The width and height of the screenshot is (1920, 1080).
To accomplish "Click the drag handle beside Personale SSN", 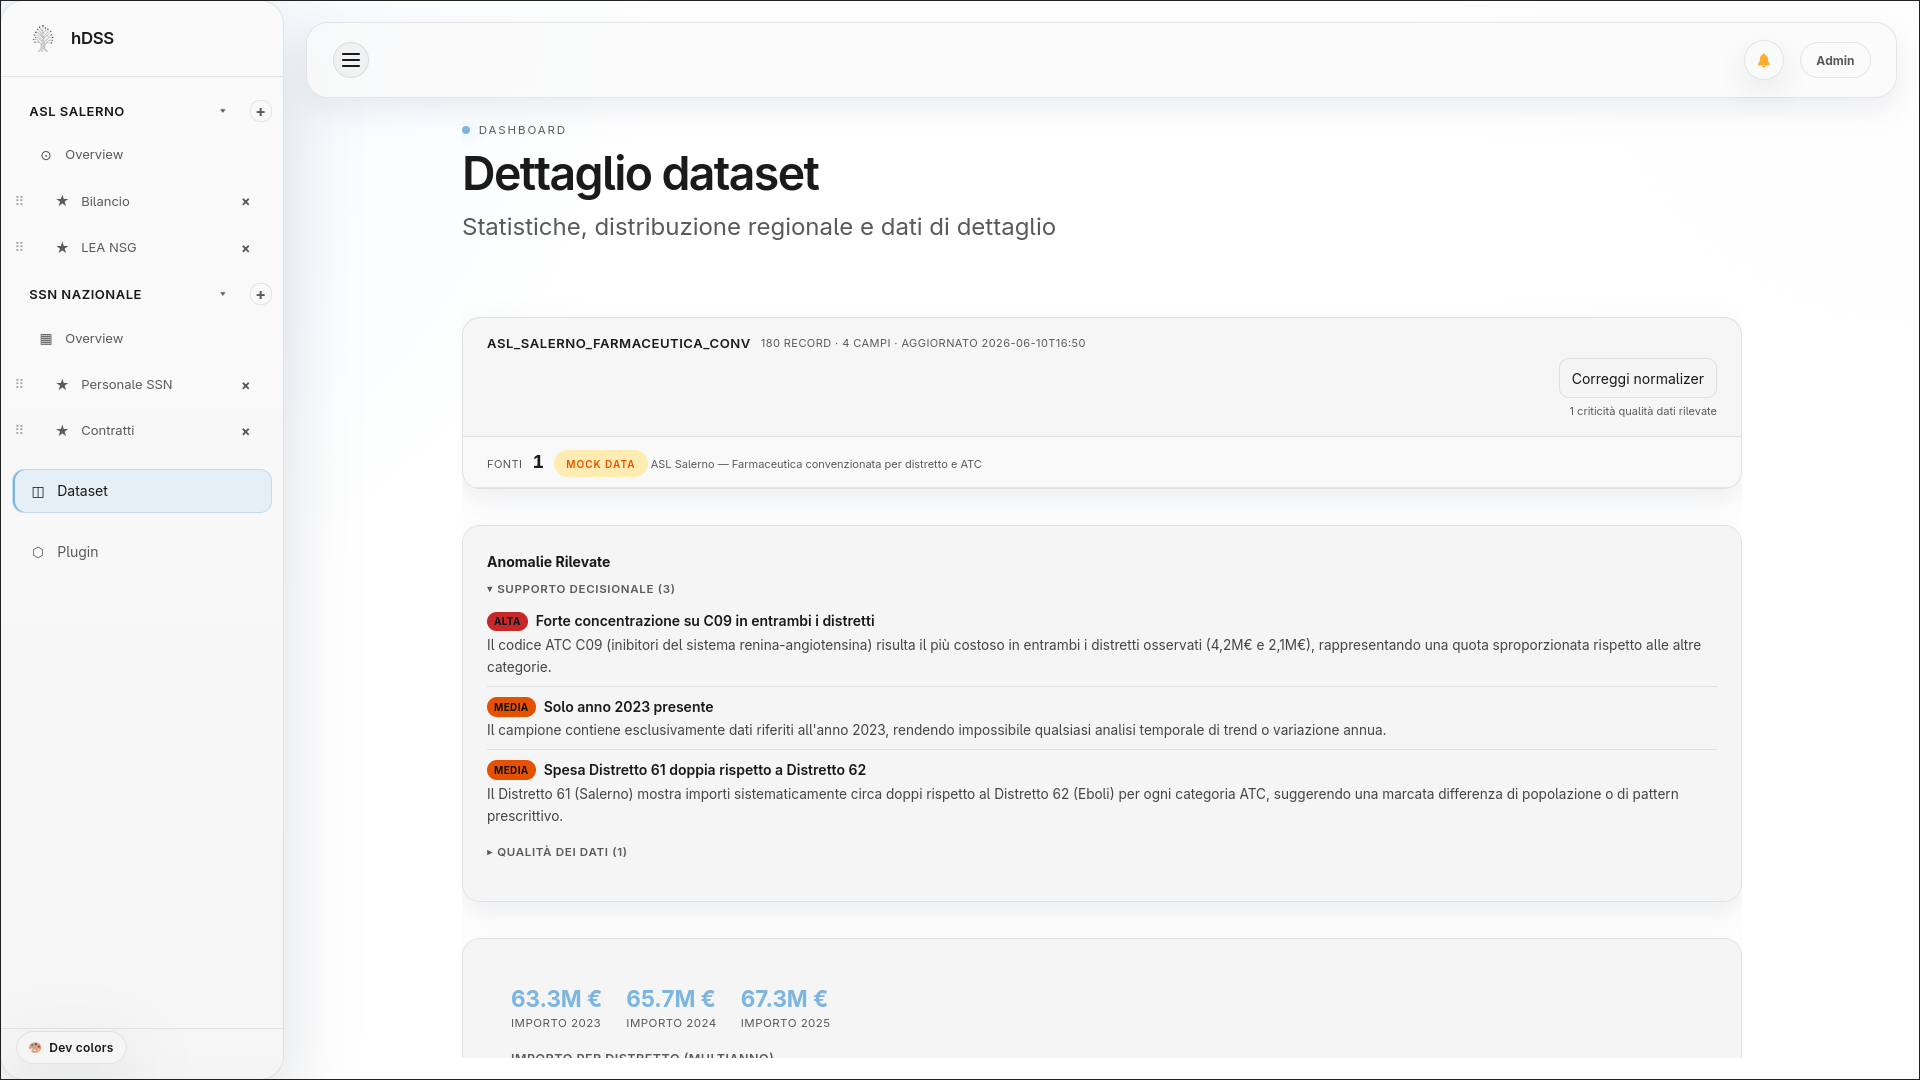I will click(19, 384).
